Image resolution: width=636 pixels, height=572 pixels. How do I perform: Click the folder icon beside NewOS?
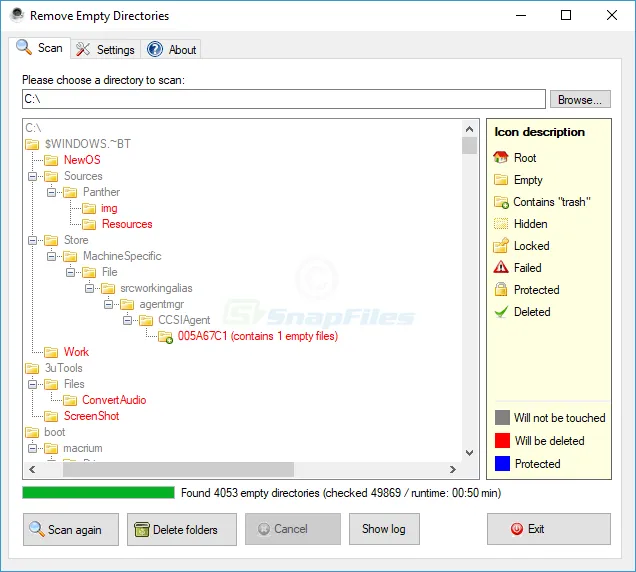(x=51, y=160)
